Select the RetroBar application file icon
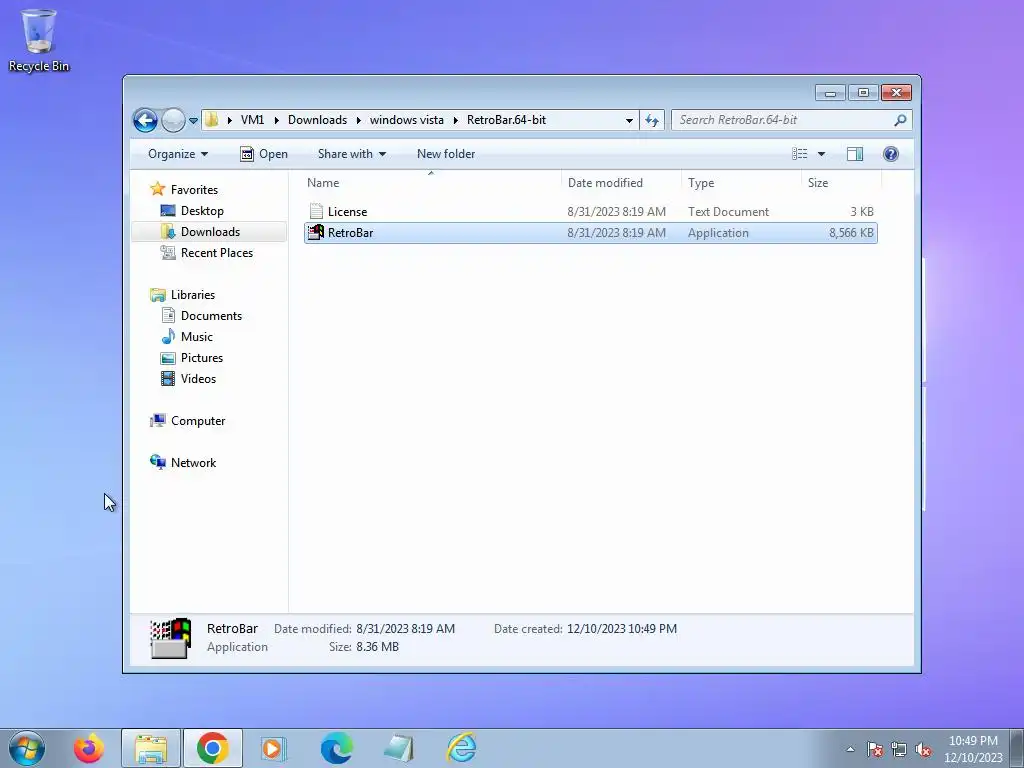 [316, 232]
